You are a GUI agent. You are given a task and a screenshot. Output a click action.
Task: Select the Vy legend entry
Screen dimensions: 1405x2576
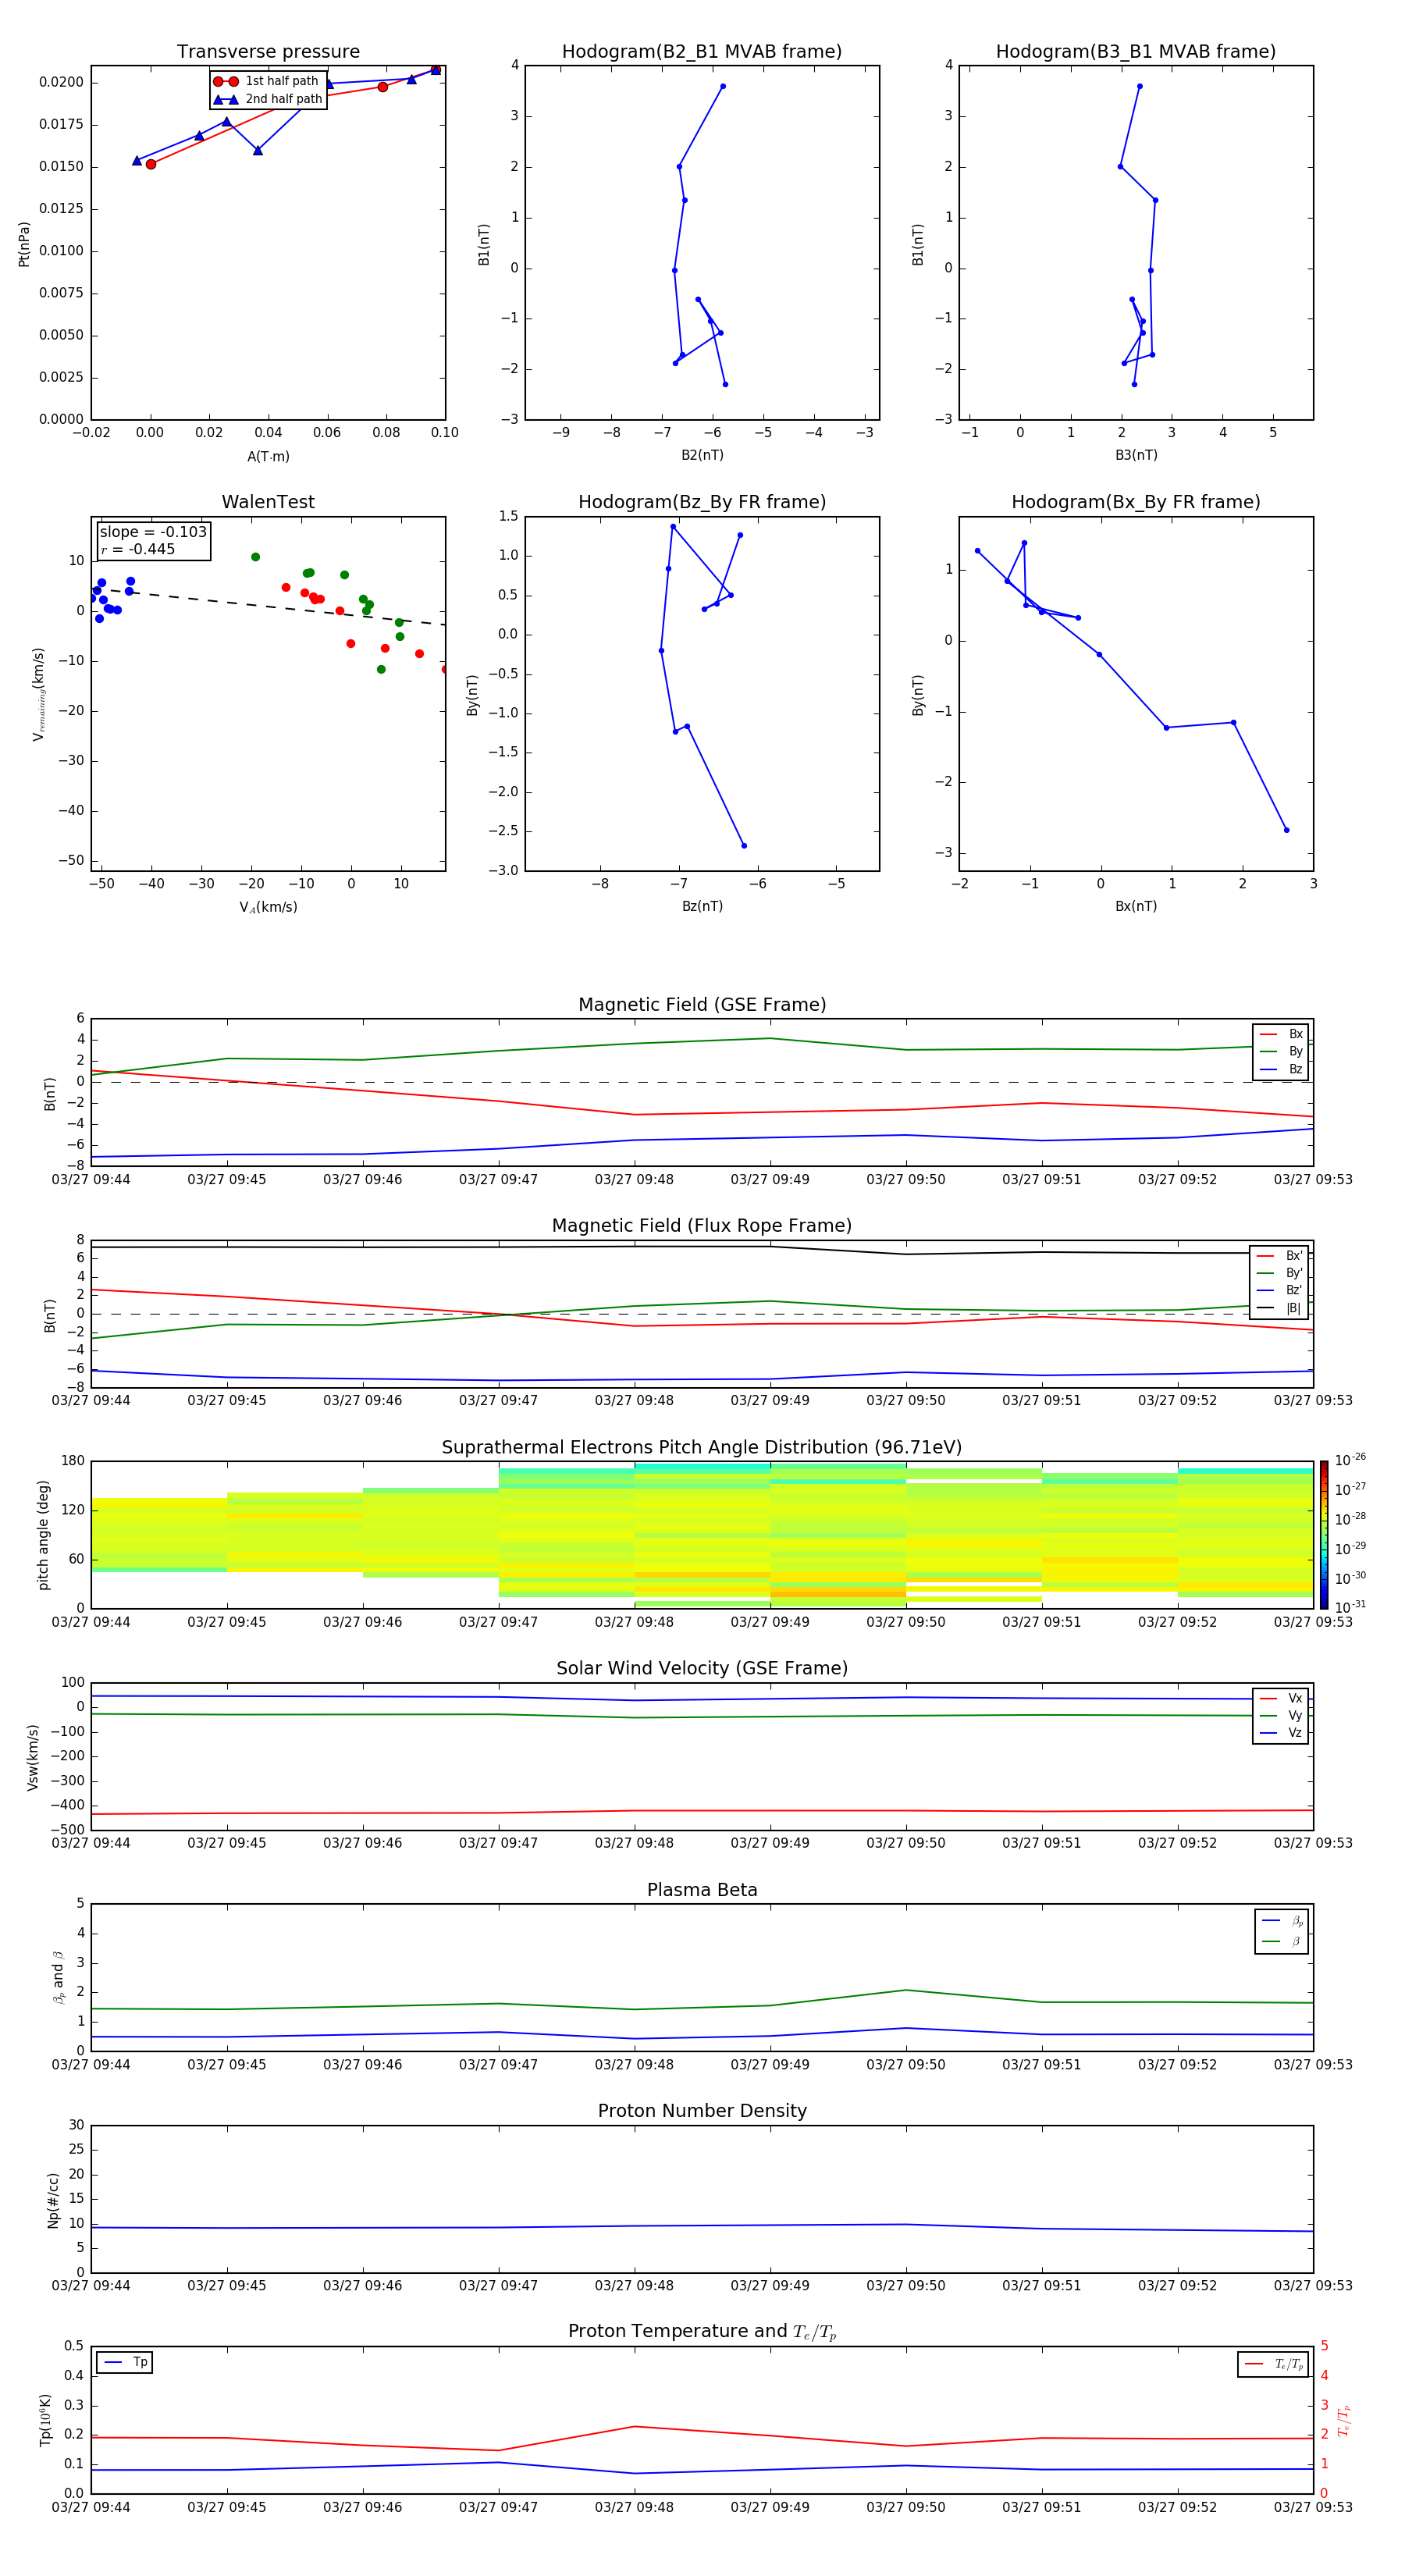click(1281, 1716)
